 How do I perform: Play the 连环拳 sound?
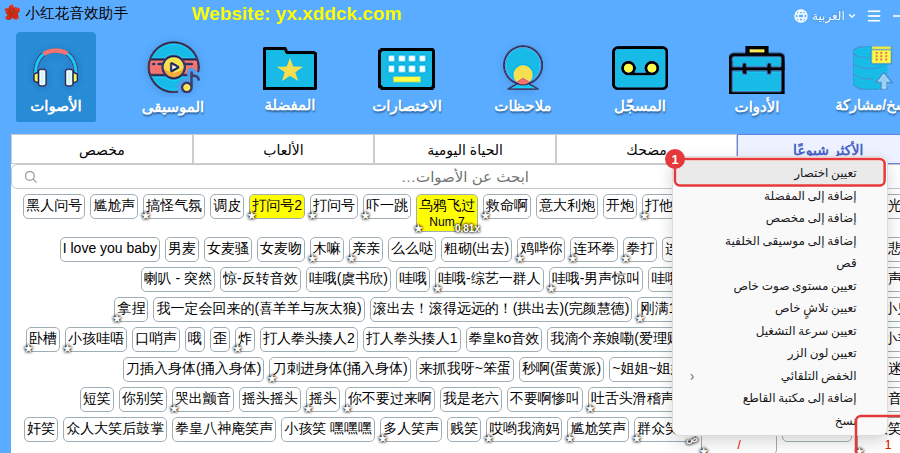[593, 249]
